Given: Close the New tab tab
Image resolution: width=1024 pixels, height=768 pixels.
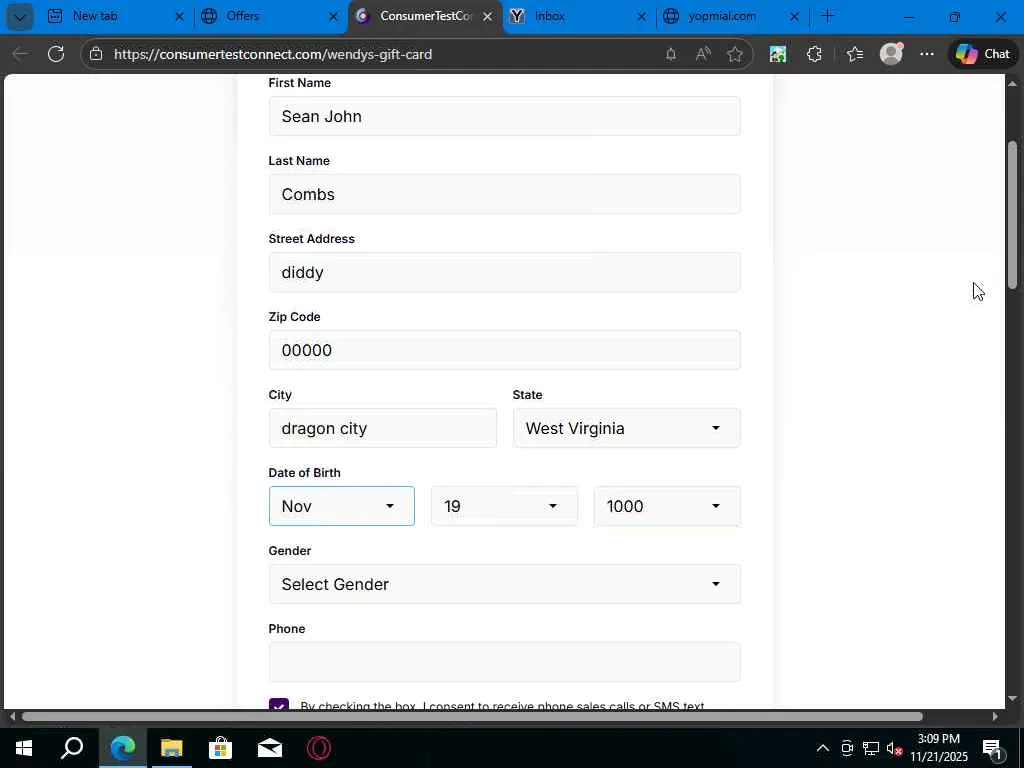Looking at the screenshot, I should pos(179,16).
